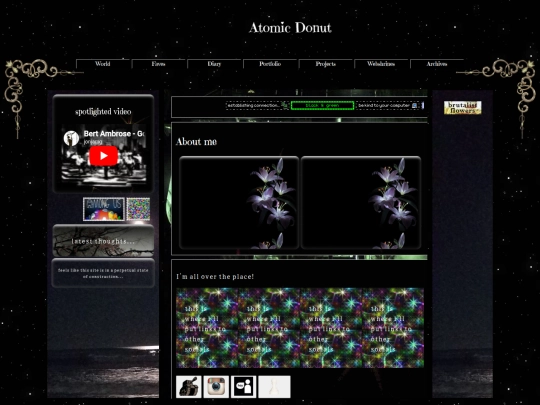This screenshot has width=540, height=405.
Task: Click the first lily flower card
Action: pos(239,202)
